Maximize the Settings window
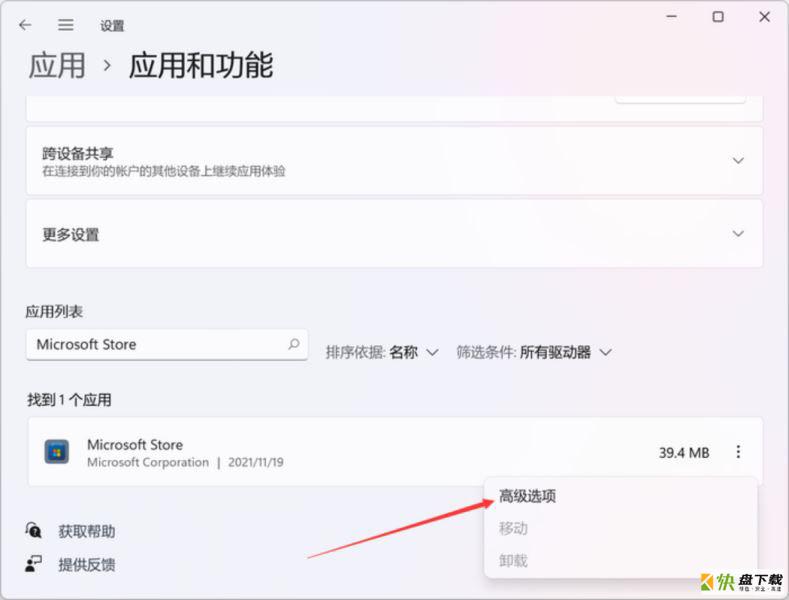Image resolution: width=789 pixels, height=600 pixels. tap(718, 17)
